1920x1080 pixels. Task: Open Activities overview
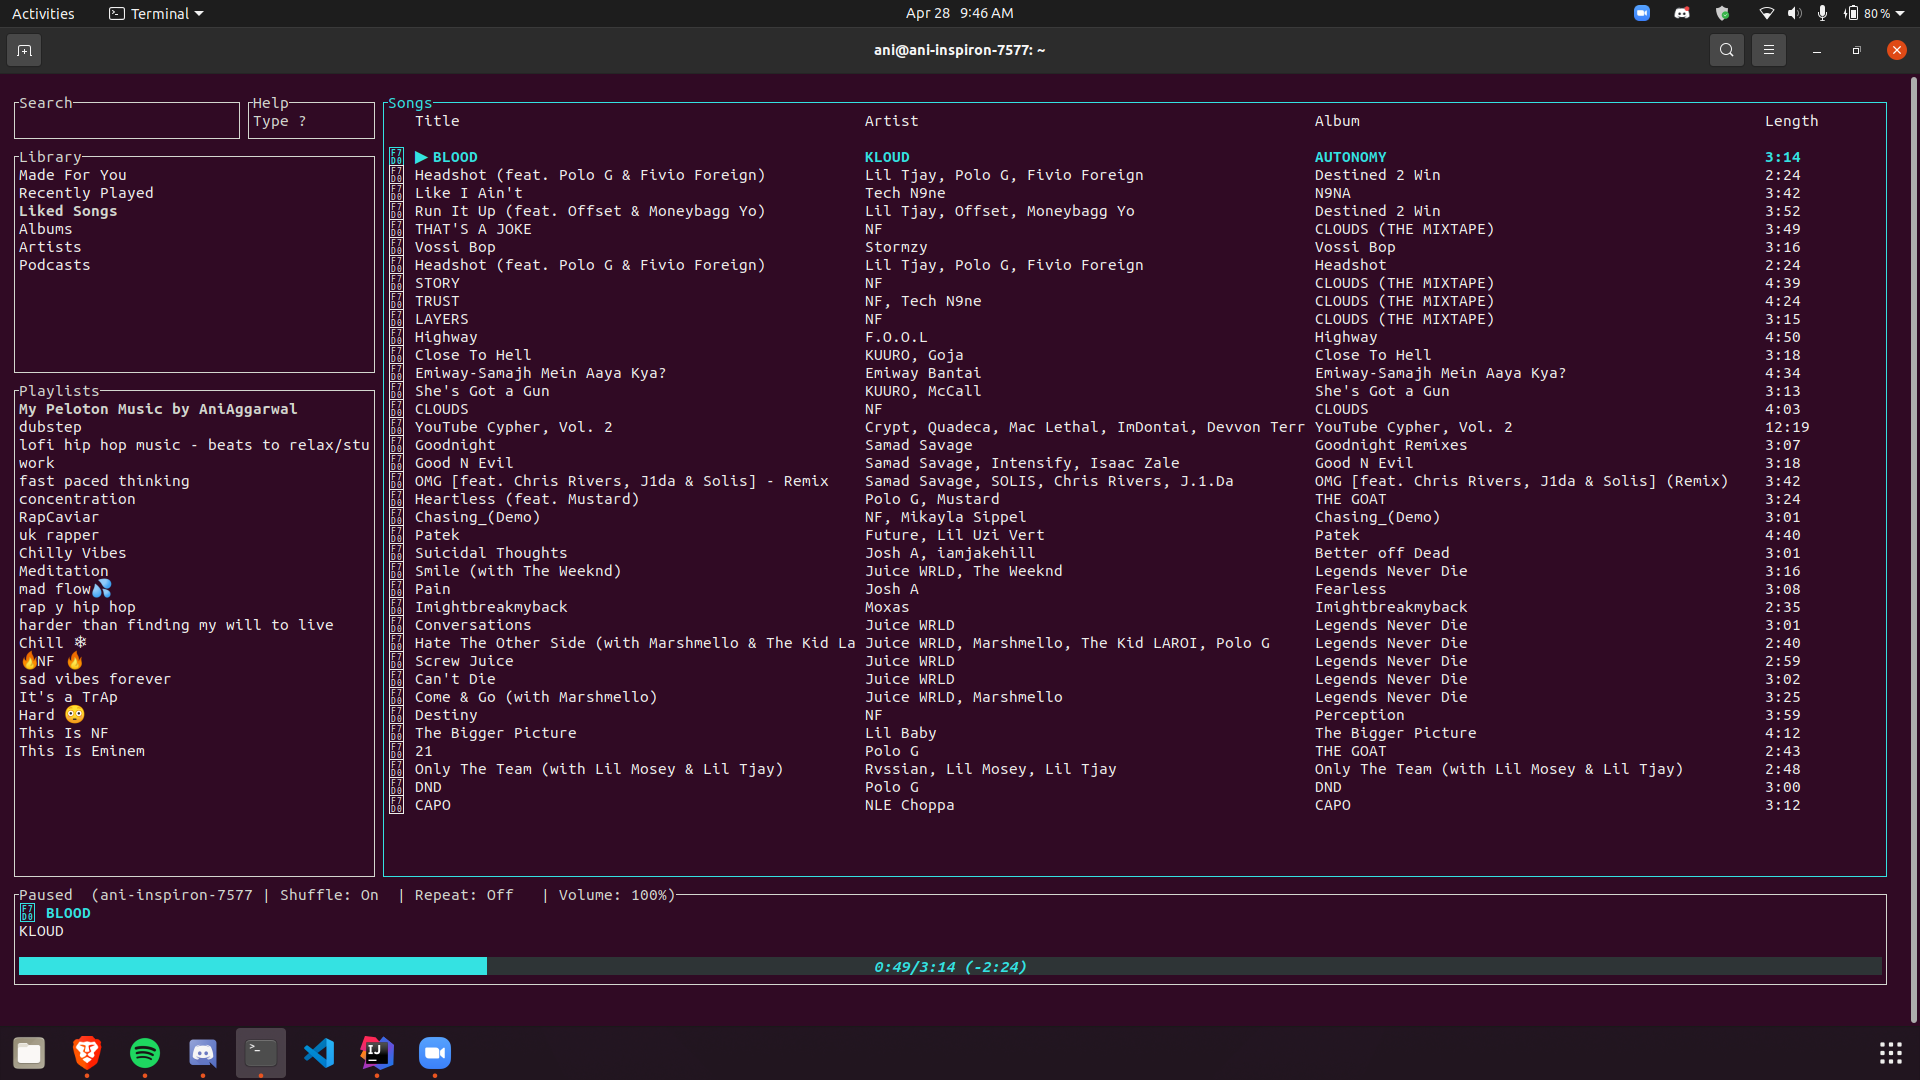[x=43, y=13]
